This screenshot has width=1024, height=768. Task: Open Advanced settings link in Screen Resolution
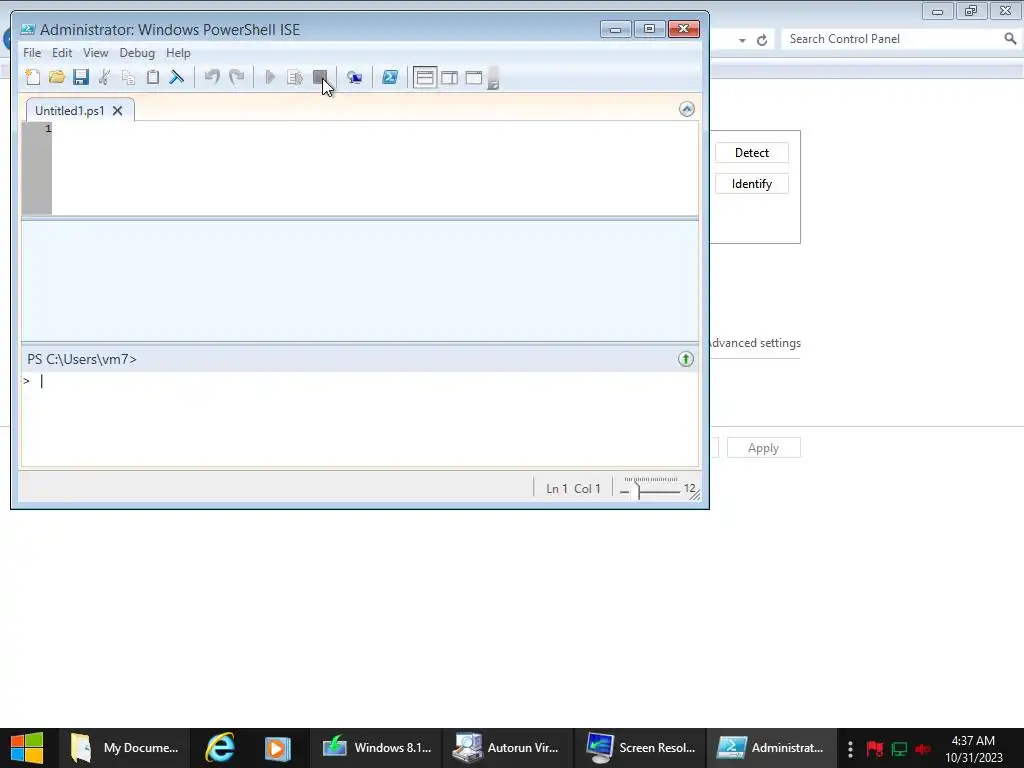point(755,343)
